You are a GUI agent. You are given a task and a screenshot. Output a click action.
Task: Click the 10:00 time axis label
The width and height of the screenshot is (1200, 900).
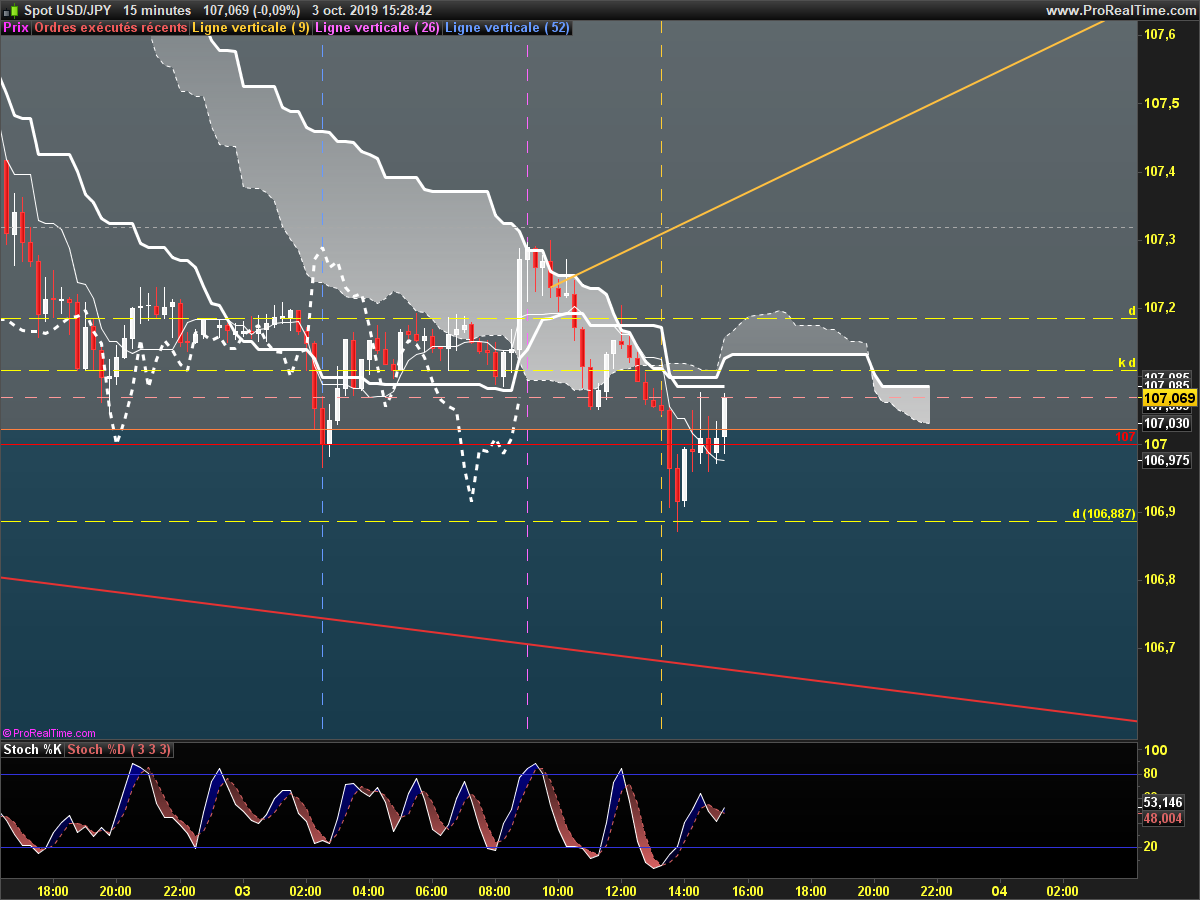[558, 891]
